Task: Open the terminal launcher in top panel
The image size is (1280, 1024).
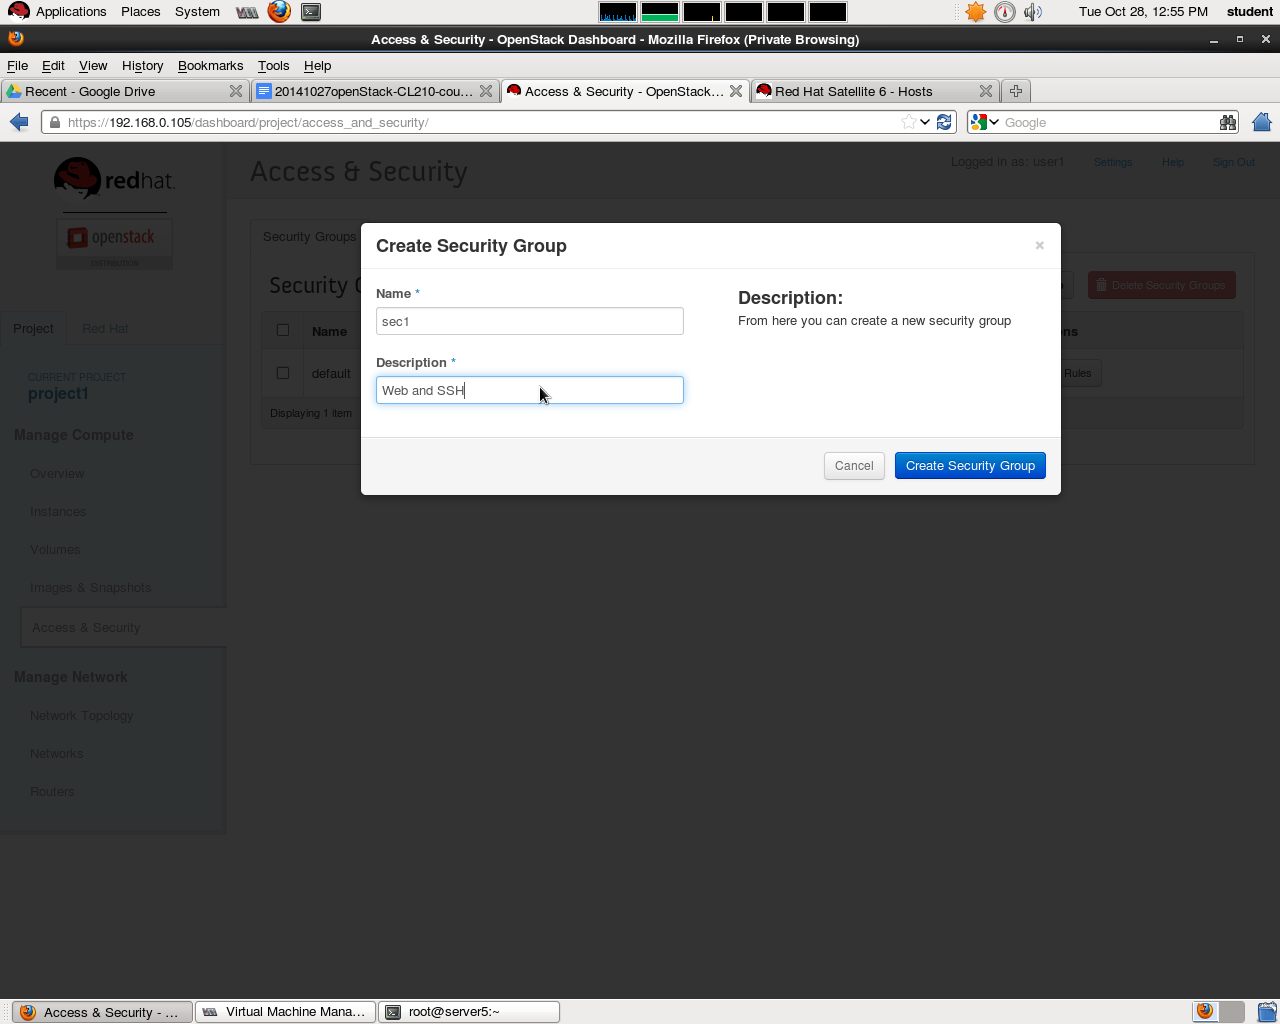Action: pos(311,12)
